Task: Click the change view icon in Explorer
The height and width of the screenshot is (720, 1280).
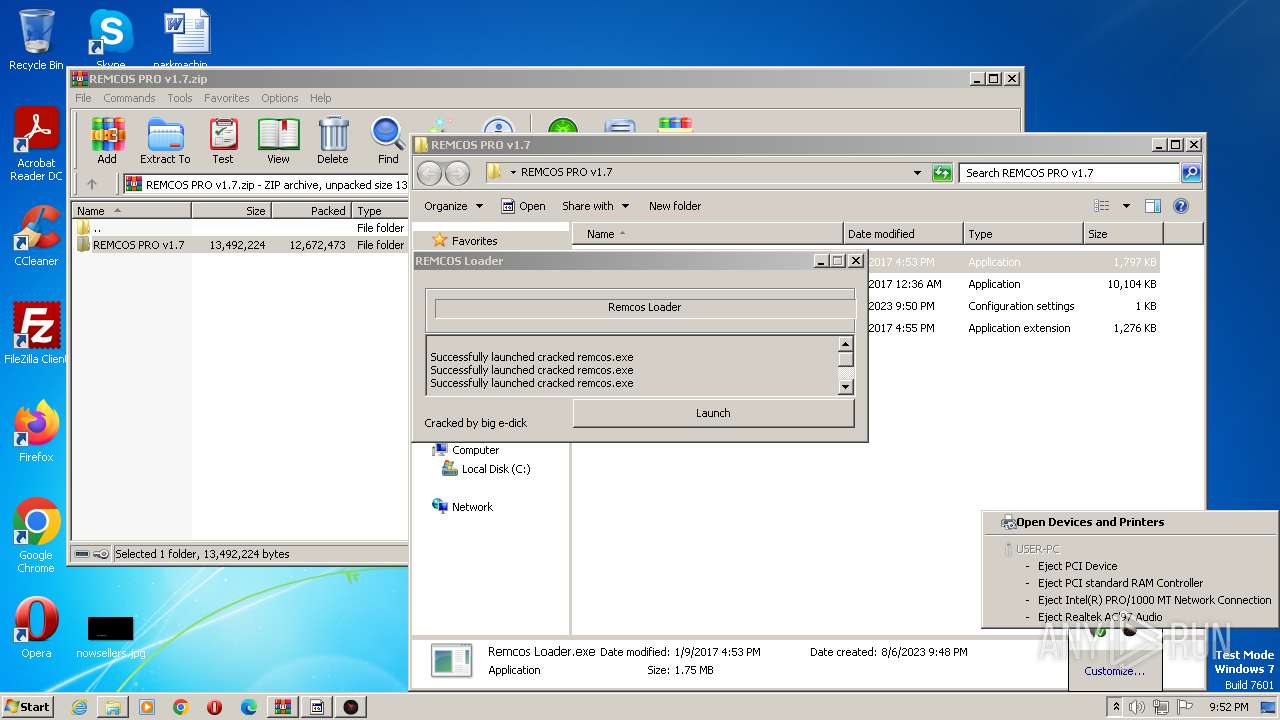Action: [x=1102, y=206]
